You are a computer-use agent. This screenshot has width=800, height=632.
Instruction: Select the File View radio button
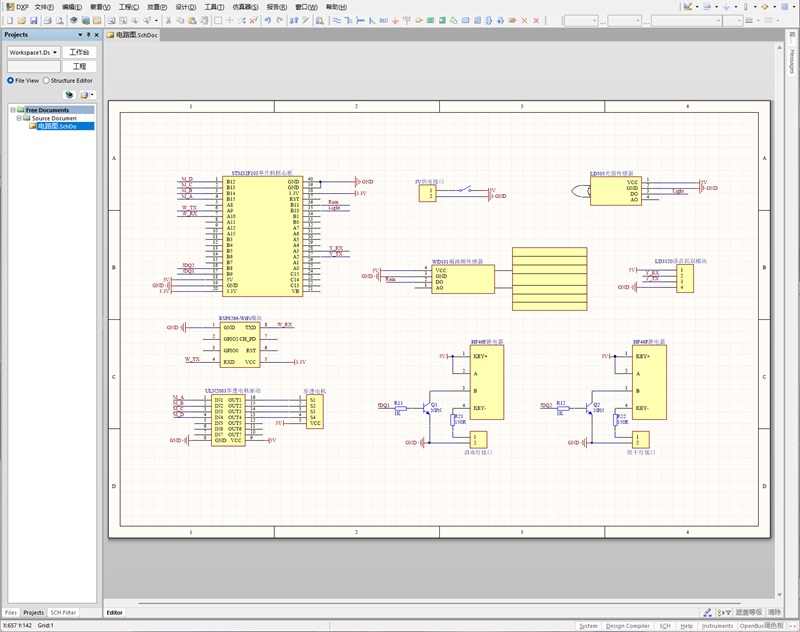(x=11, y=80)
